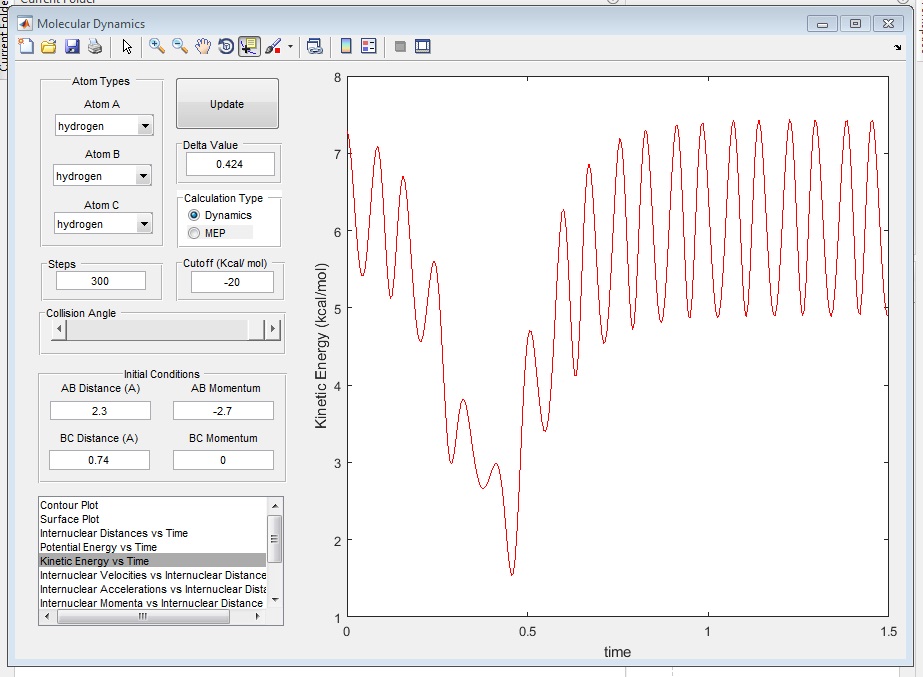
Task: Activate the Pan hand tool
Action: tap(203, 46)
